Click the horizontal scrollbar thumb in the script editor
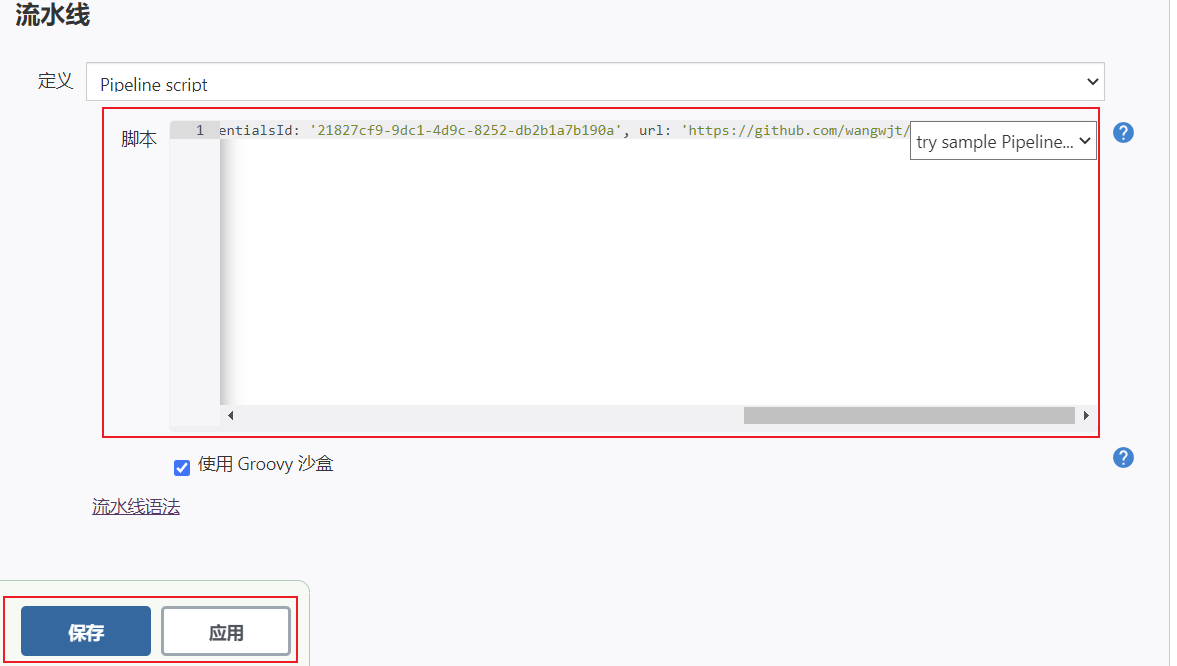 (909, 415)
